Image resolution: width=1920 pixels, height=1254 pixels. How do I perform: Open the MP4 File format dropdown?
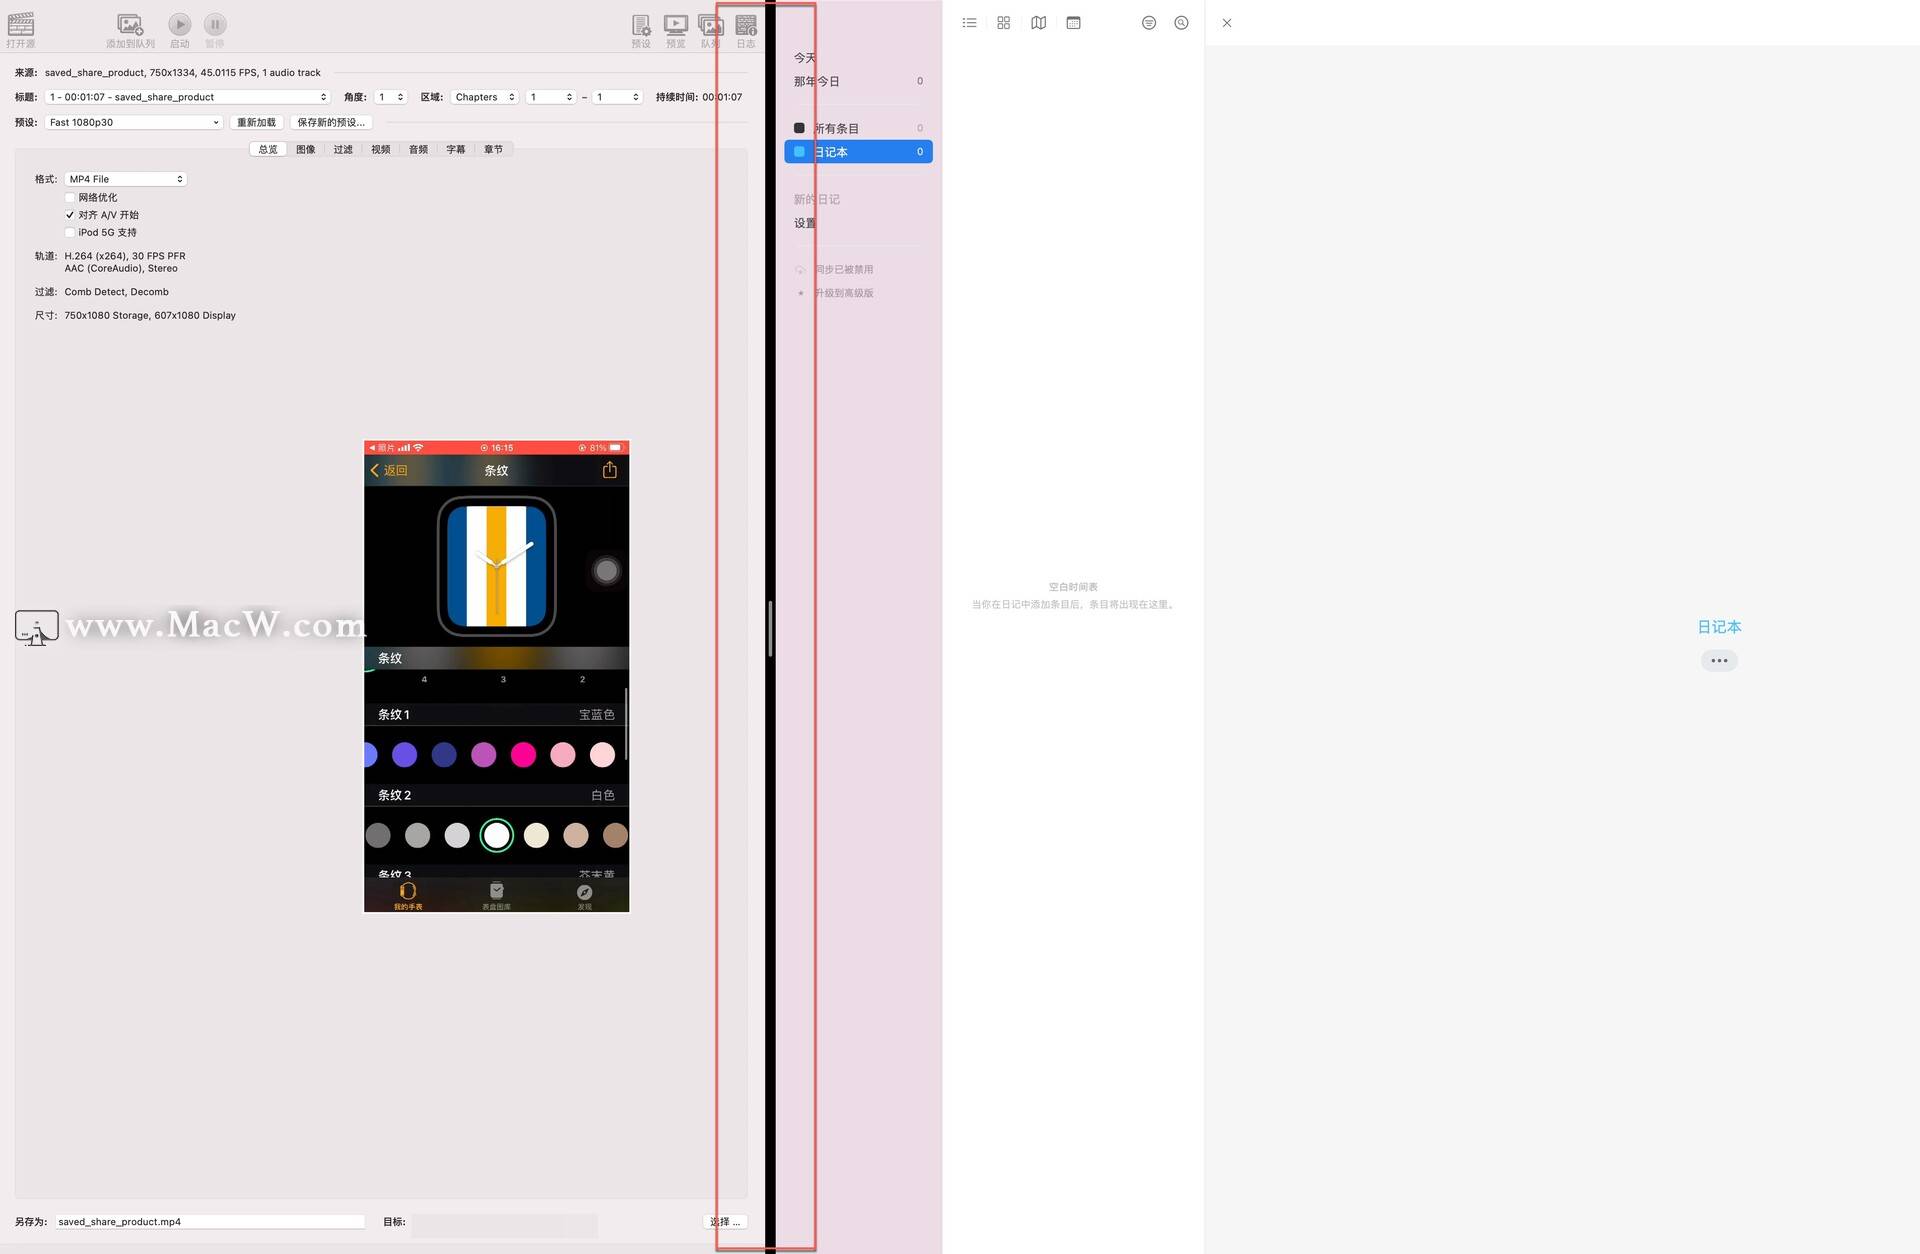click(x=126, y=180)
